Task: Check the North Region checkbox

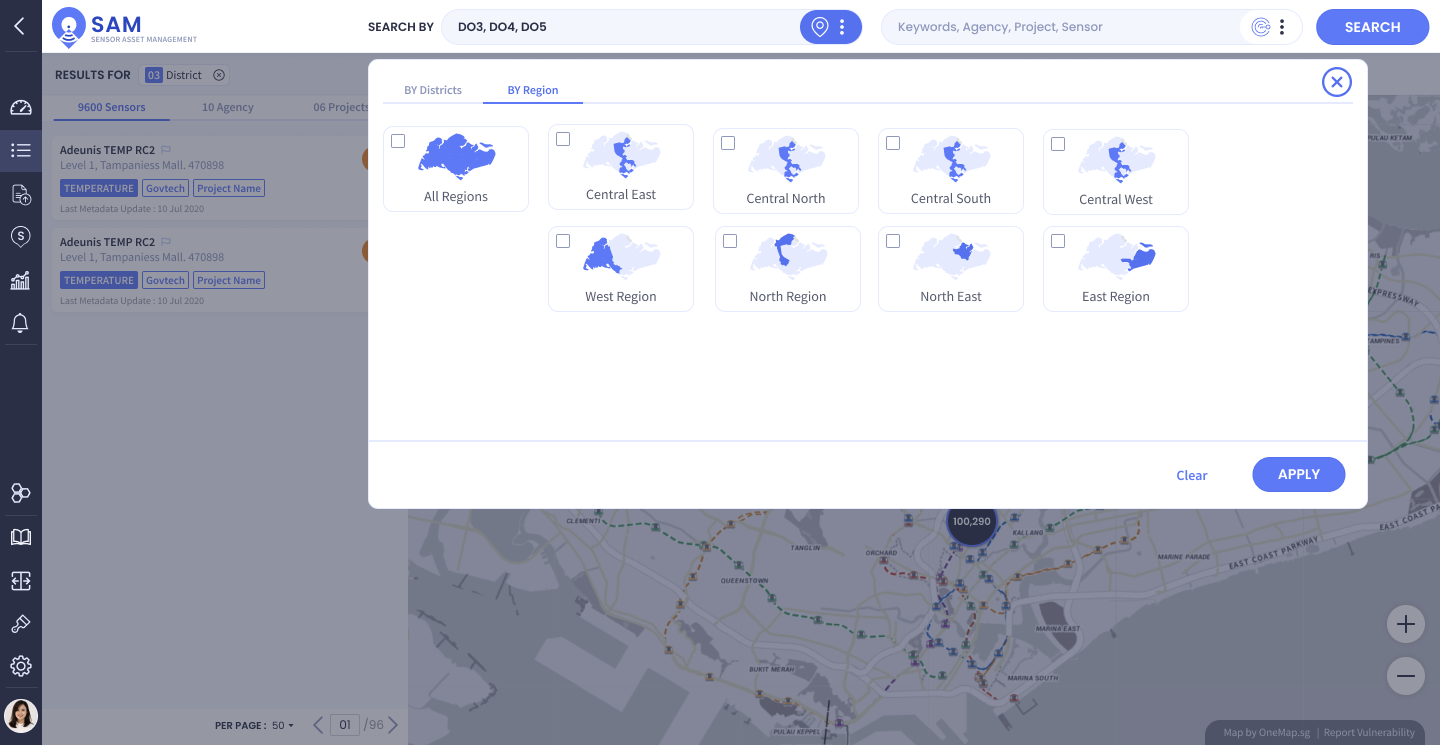Action: click(730, 241)
